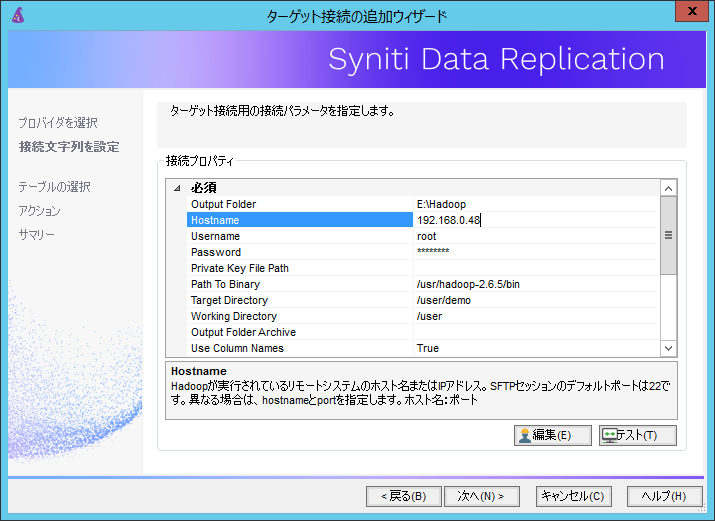Go back with 戻る(B) button
The width and height of the screenshot is (715, 521).
click(x=404, y=496)
